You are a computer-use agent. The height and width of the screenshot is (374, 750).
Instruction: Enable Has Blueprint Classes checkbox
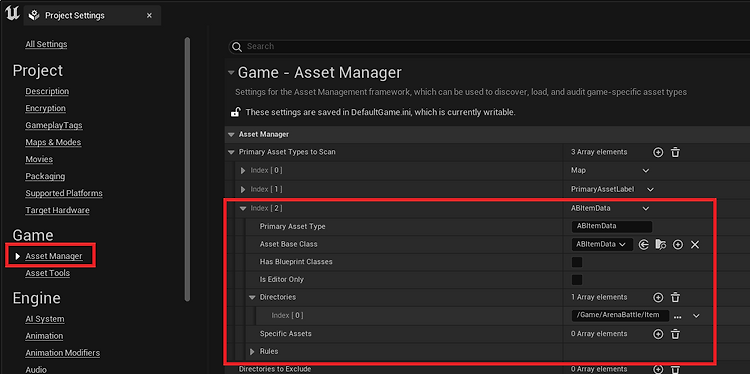pyautogui.click(x=577, y=262)
